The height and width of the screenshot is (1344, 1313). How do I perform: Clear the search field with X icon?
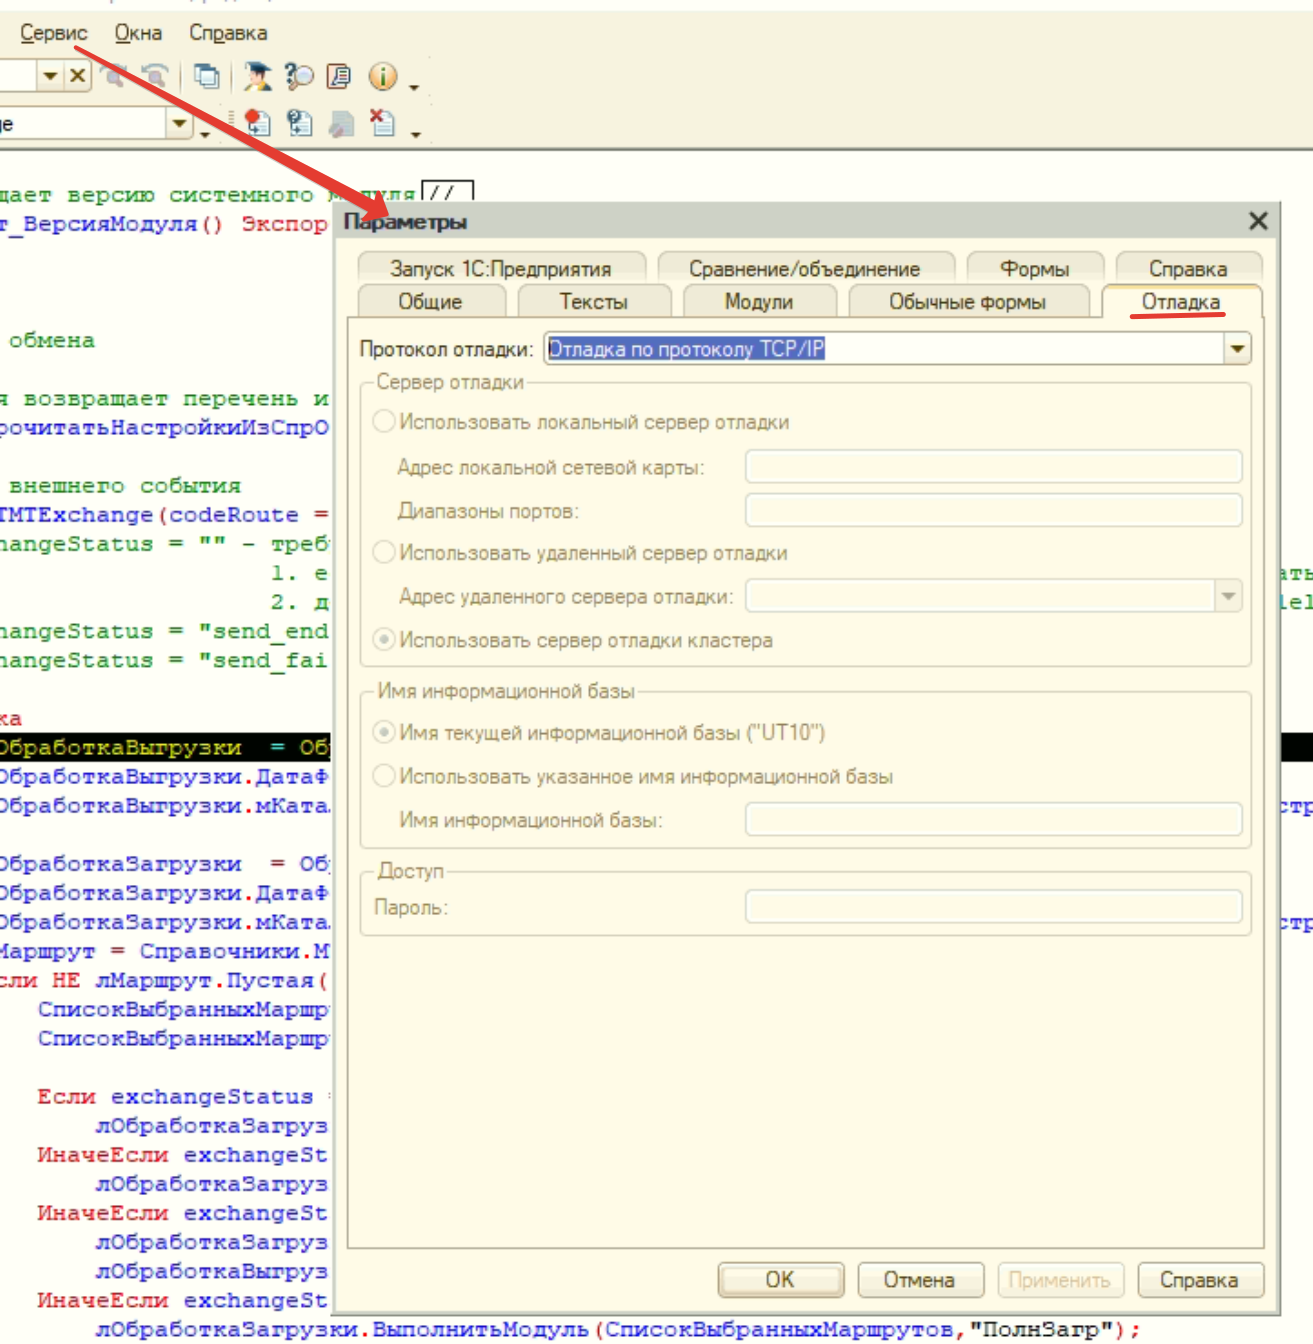click(77, 76)
